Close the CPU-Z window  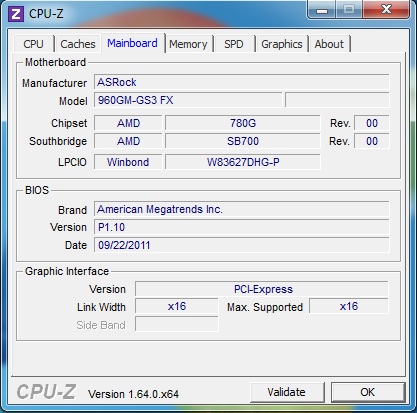coord(386,9)
